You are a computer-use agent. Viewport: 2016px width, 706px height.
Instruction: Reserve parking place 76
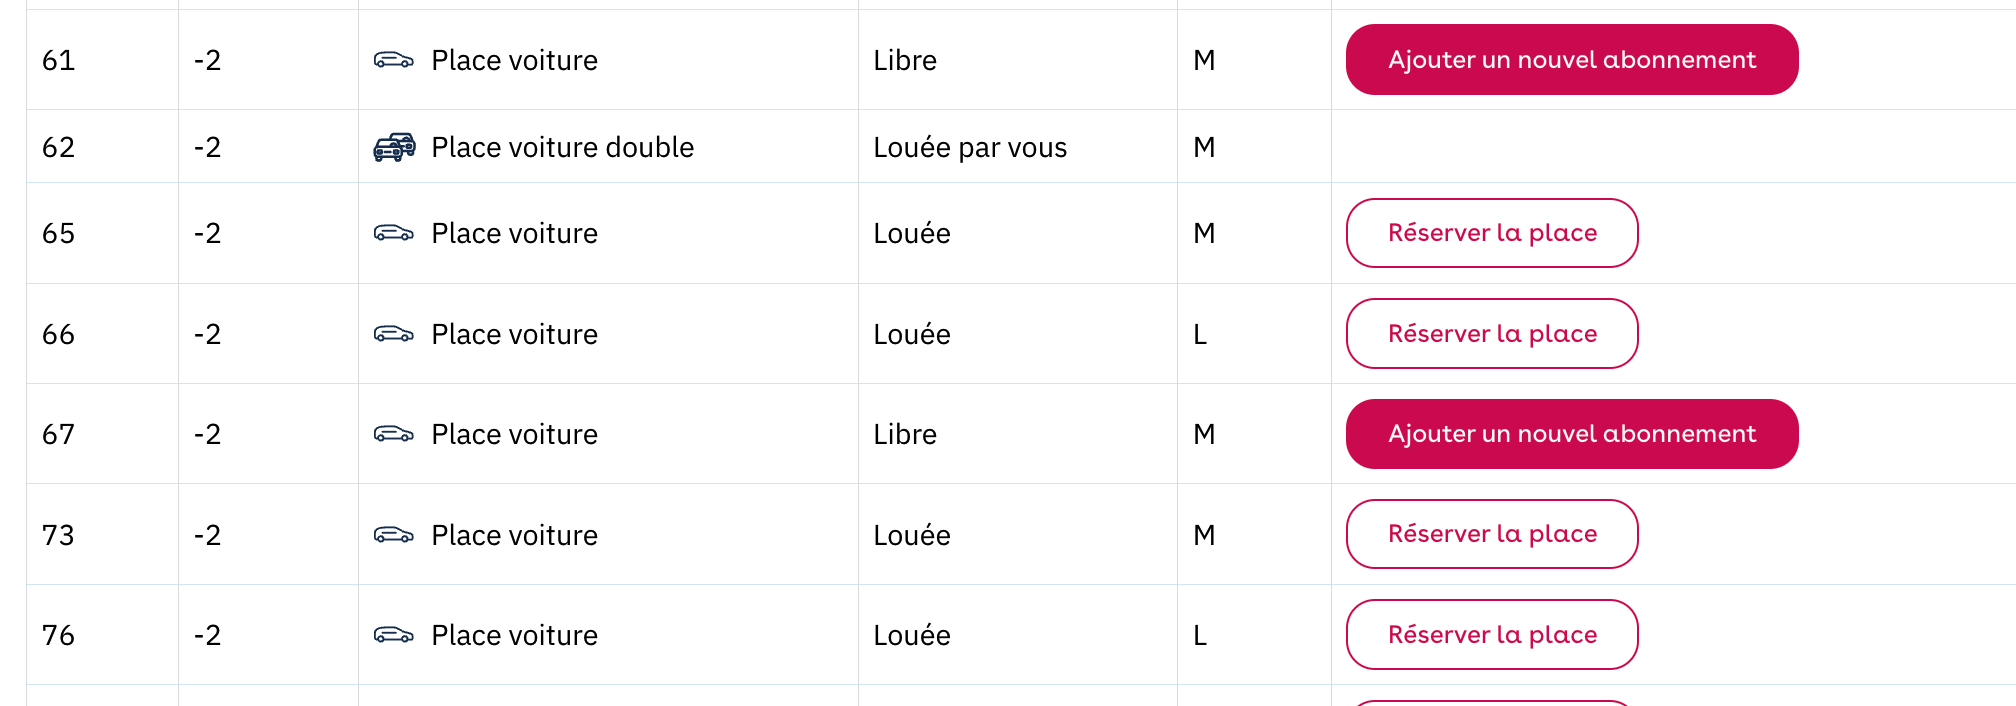point(1492,635)
